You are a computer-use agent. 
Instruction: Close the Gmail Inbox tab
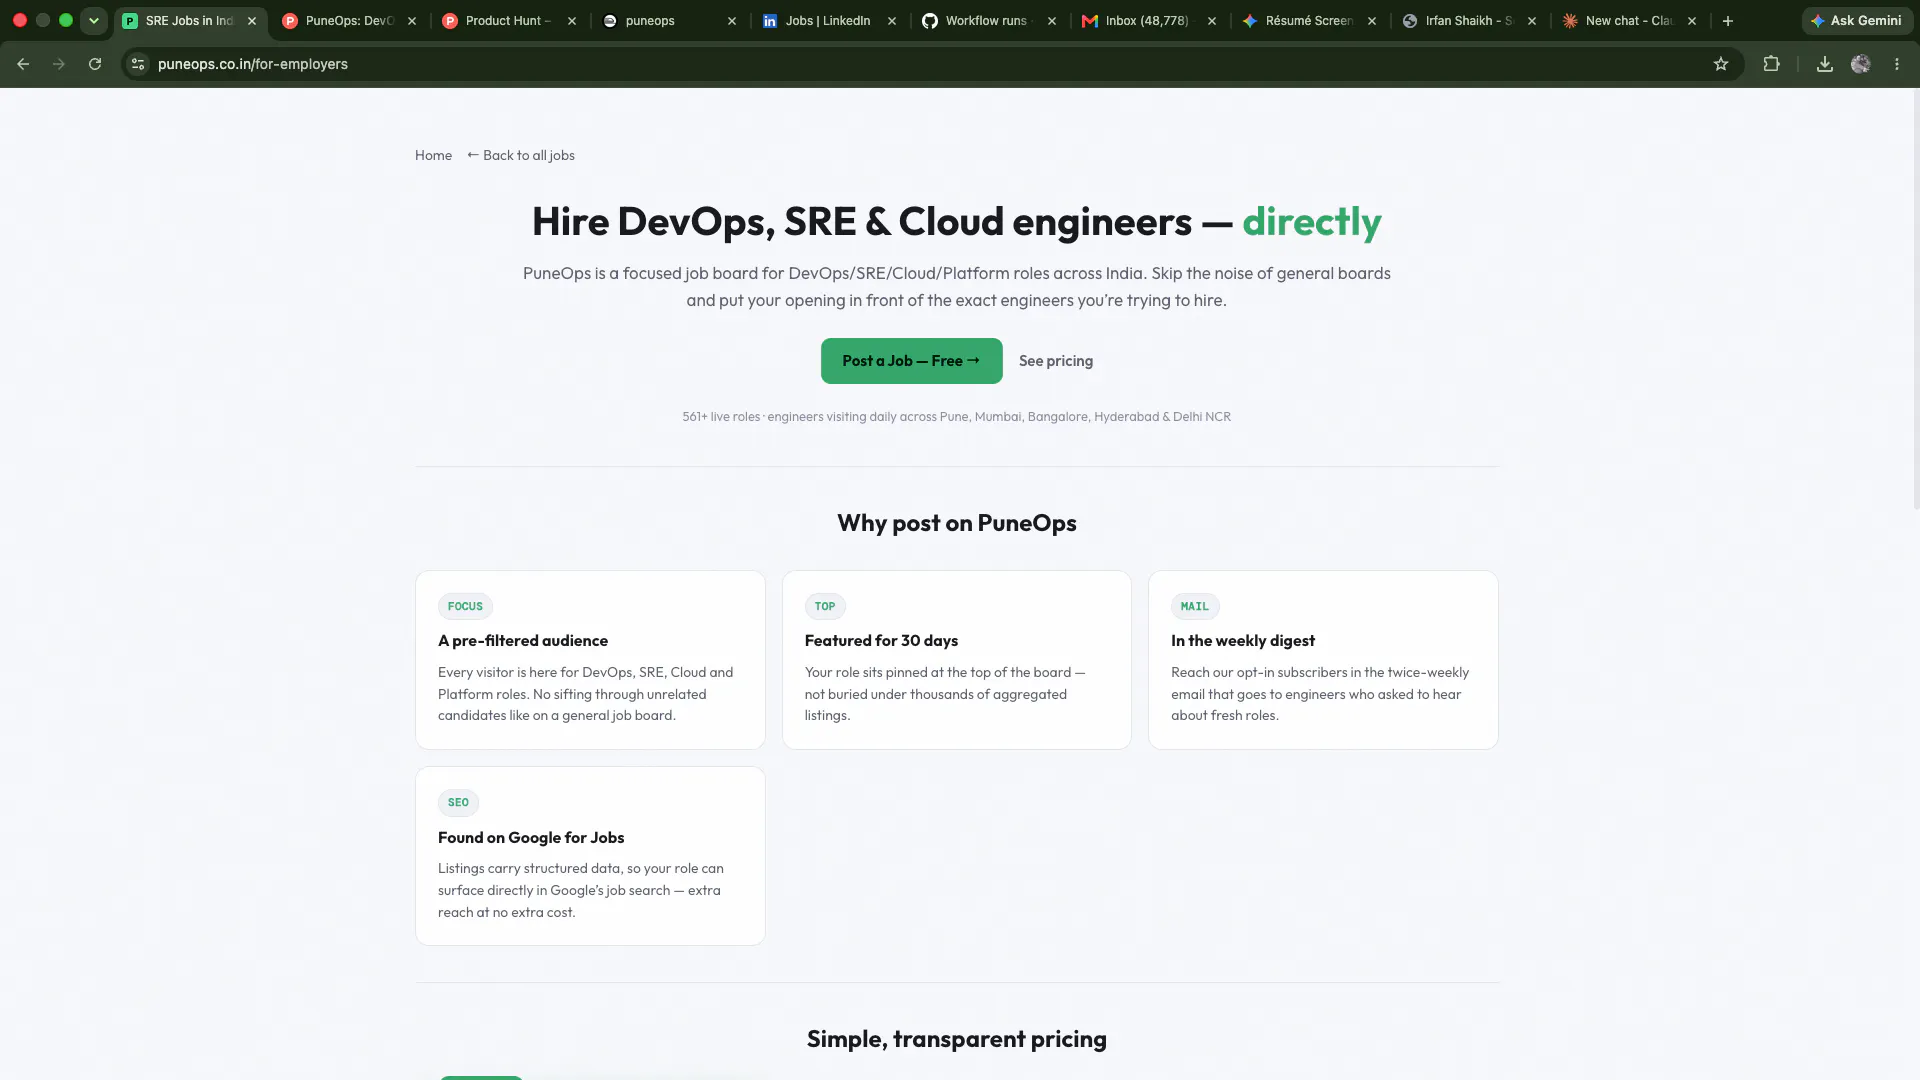pyautogui.click(x=1212, y=21)
